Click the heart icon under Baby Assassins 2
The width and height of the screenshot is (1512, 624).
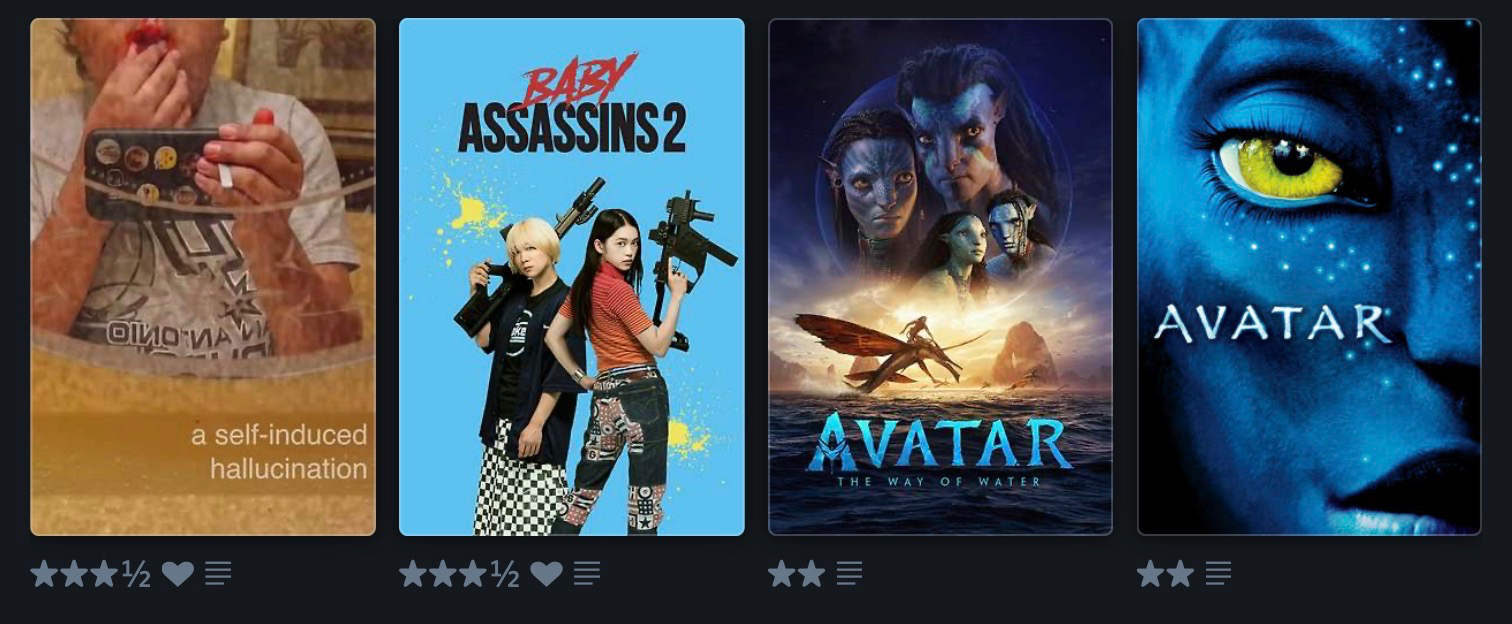[546, 574]
